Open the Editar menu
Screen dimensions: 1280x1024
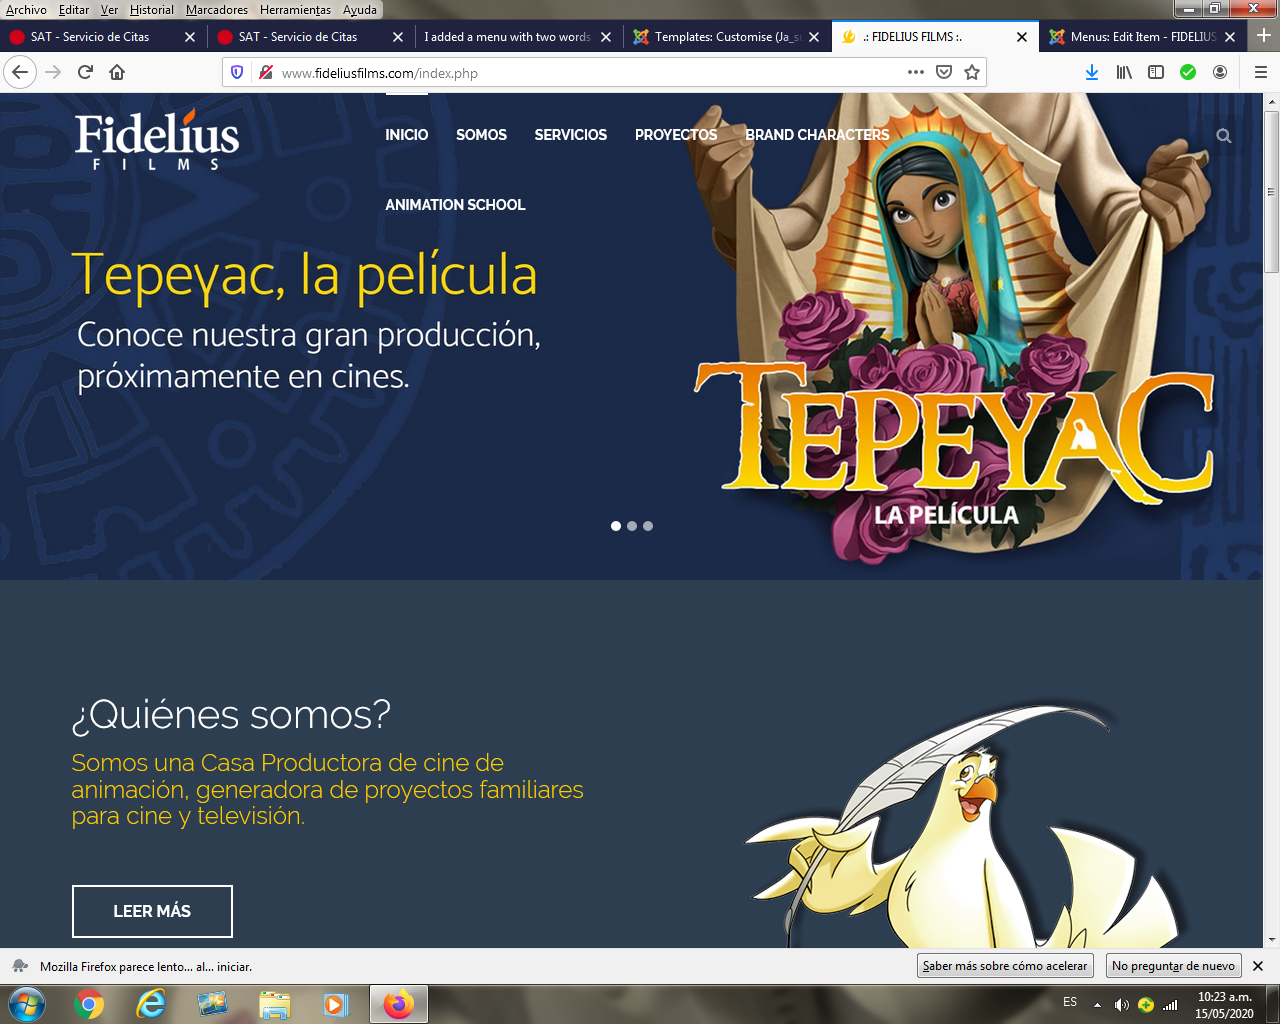click(74, 10)
